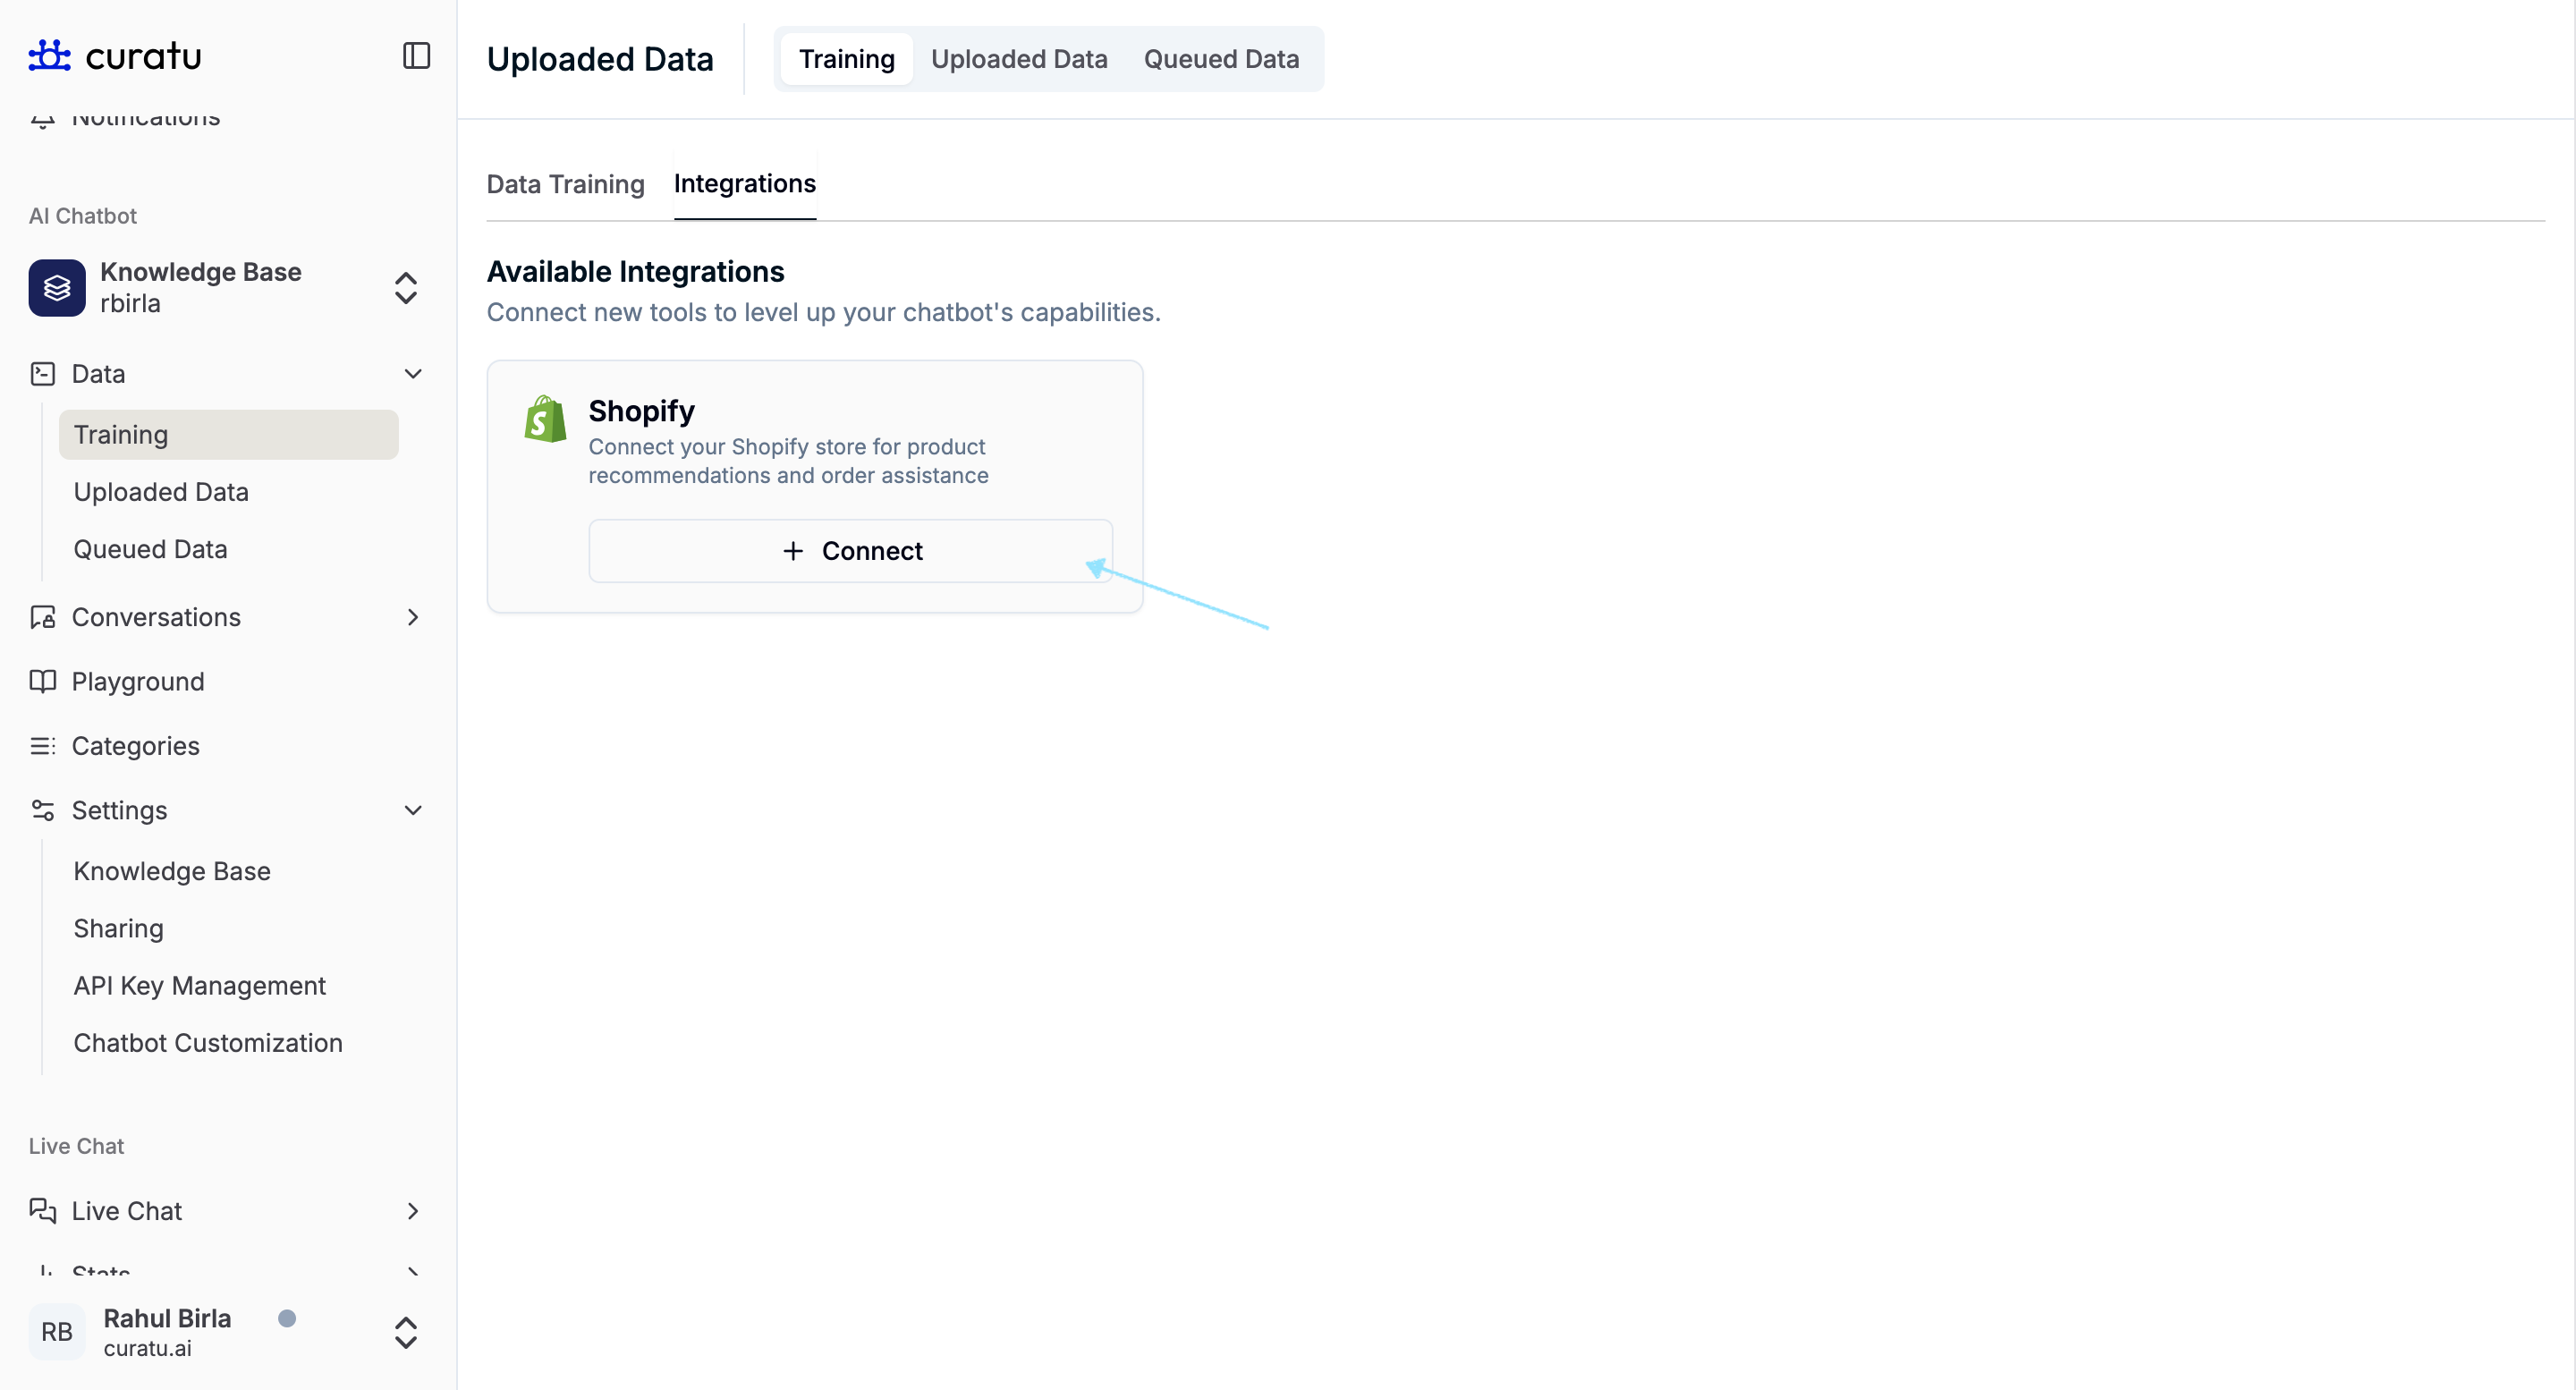This screenshot has width=2576, height=1390.
Task: Collapse the Data section chevron
Action: pos(413,373)
